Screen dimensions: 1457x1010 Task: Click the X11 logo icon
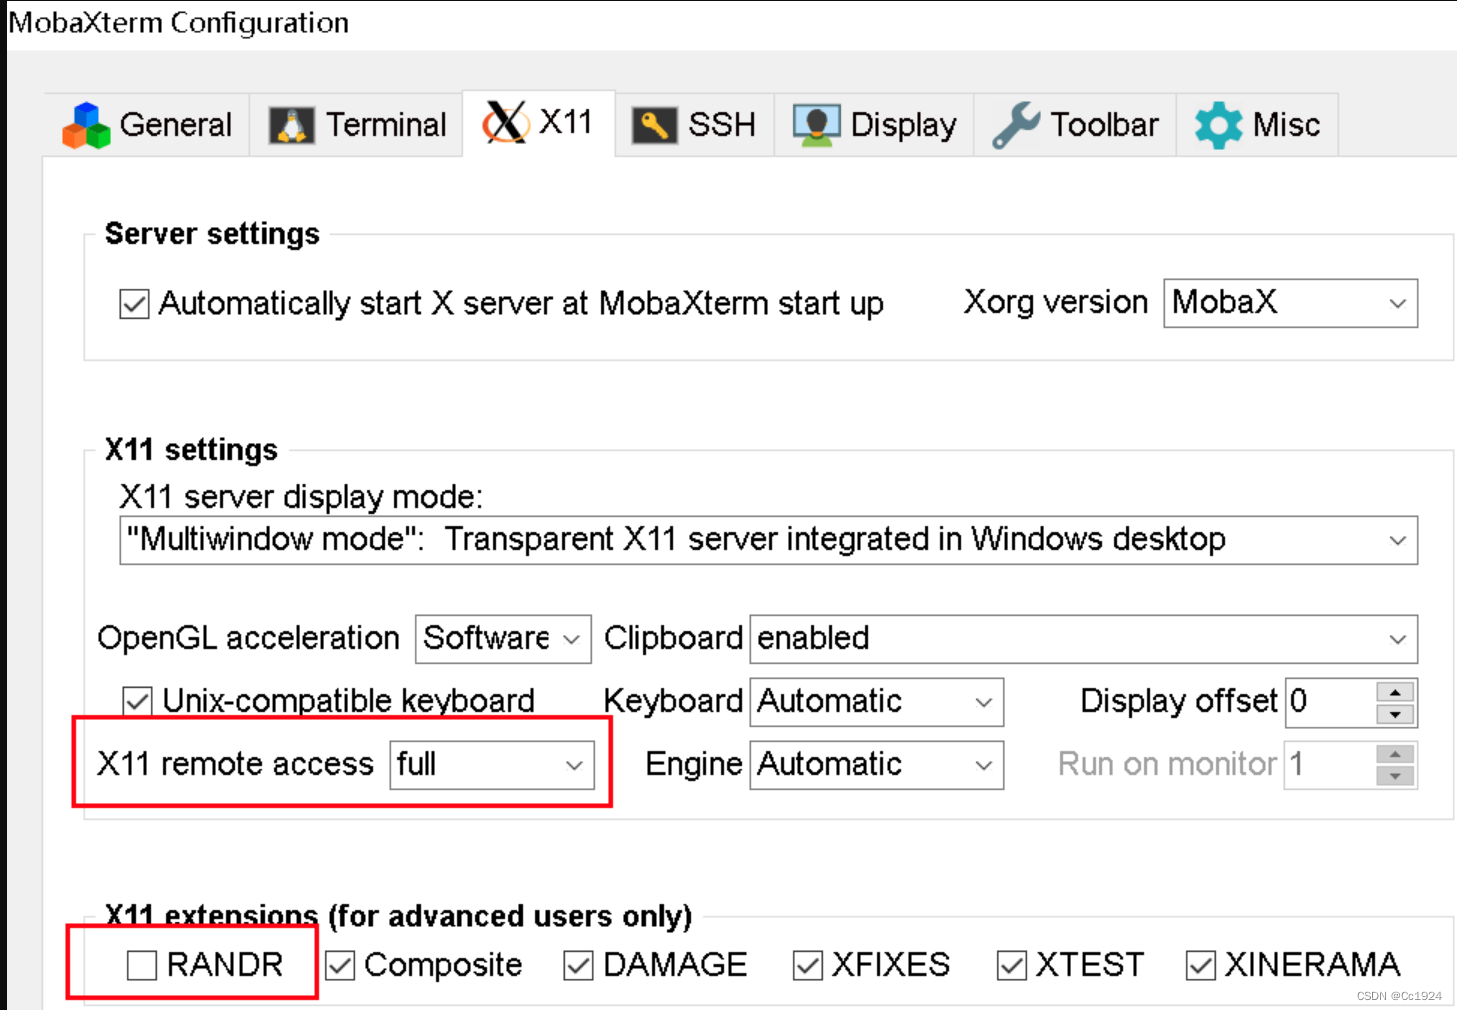505,122
